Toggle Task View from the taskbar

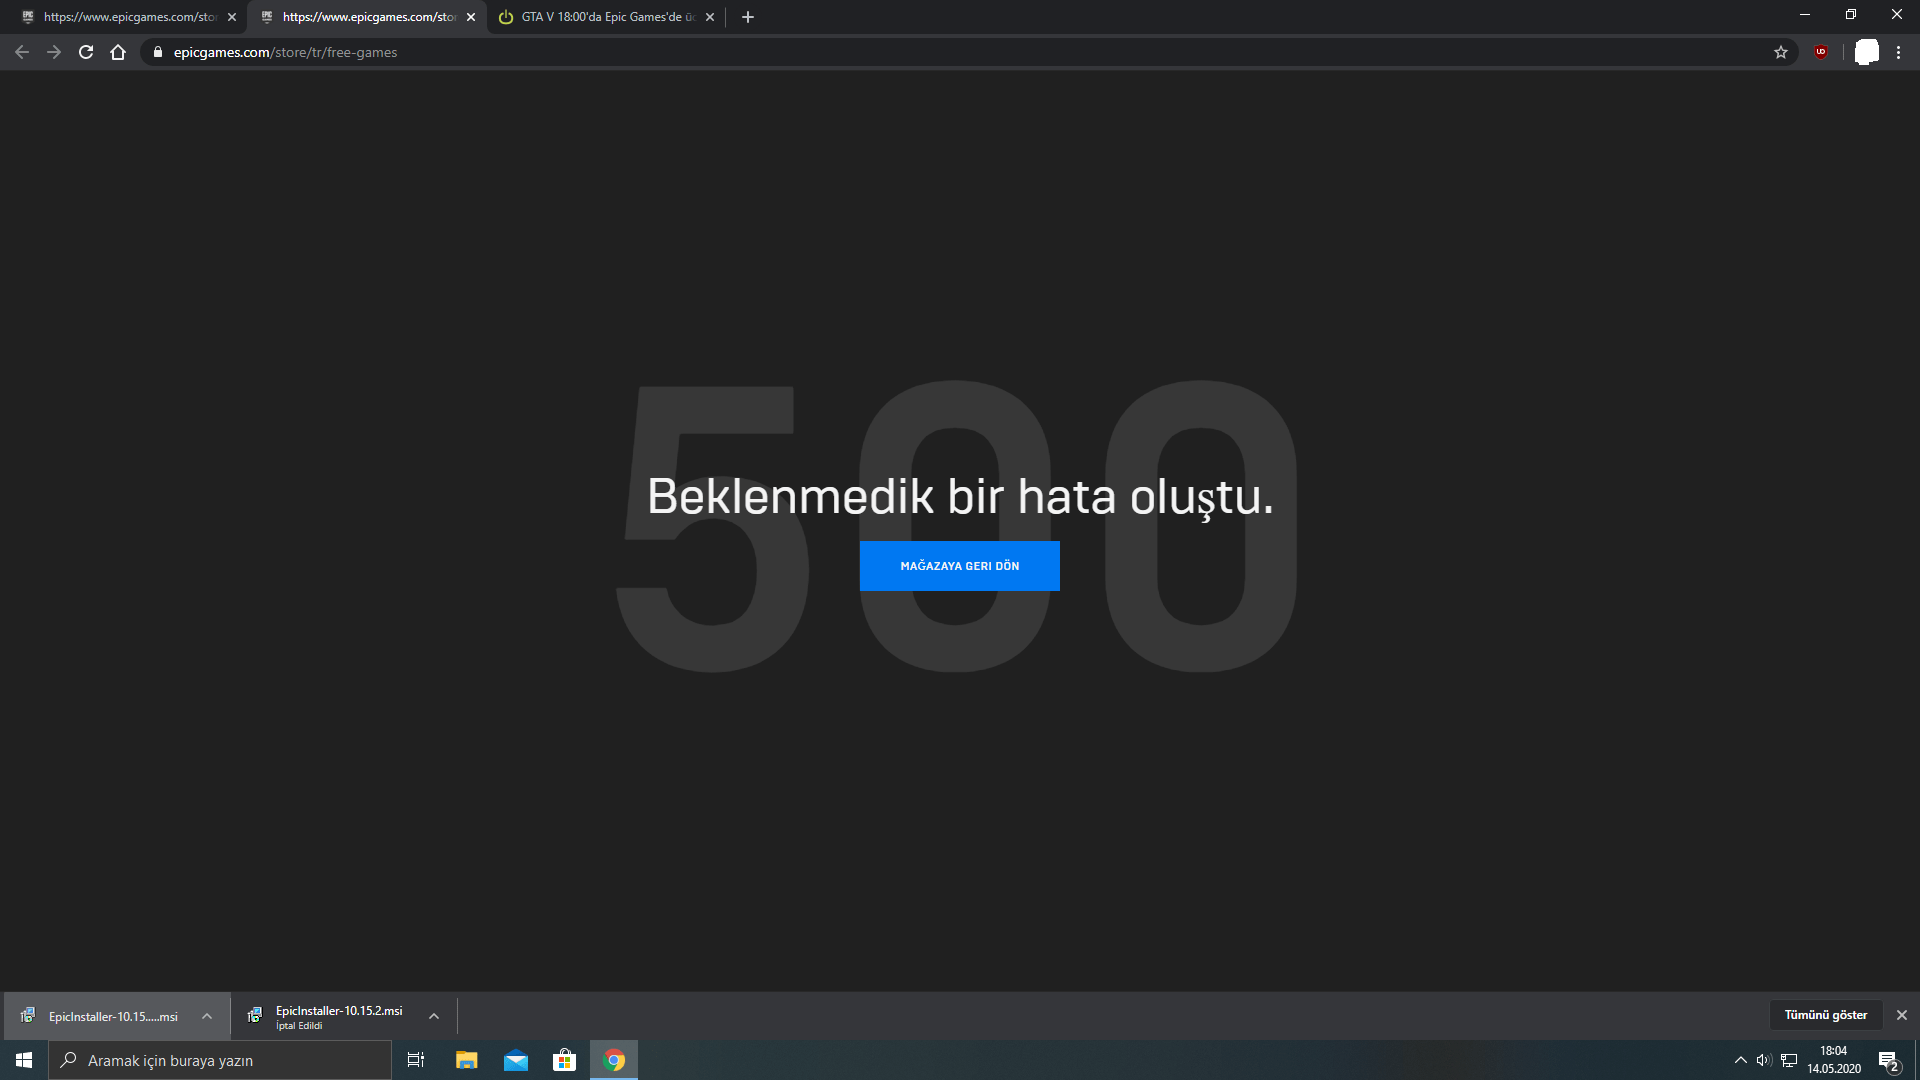pyautogui.click(x=415, y=1059)
